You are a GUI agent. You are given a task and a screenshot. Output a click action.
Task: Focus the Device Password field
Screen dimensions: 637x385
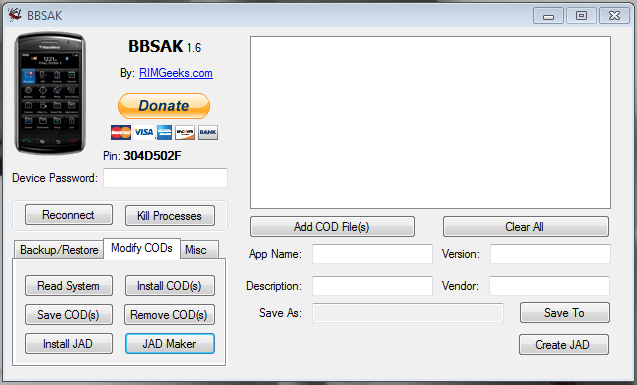165,178
